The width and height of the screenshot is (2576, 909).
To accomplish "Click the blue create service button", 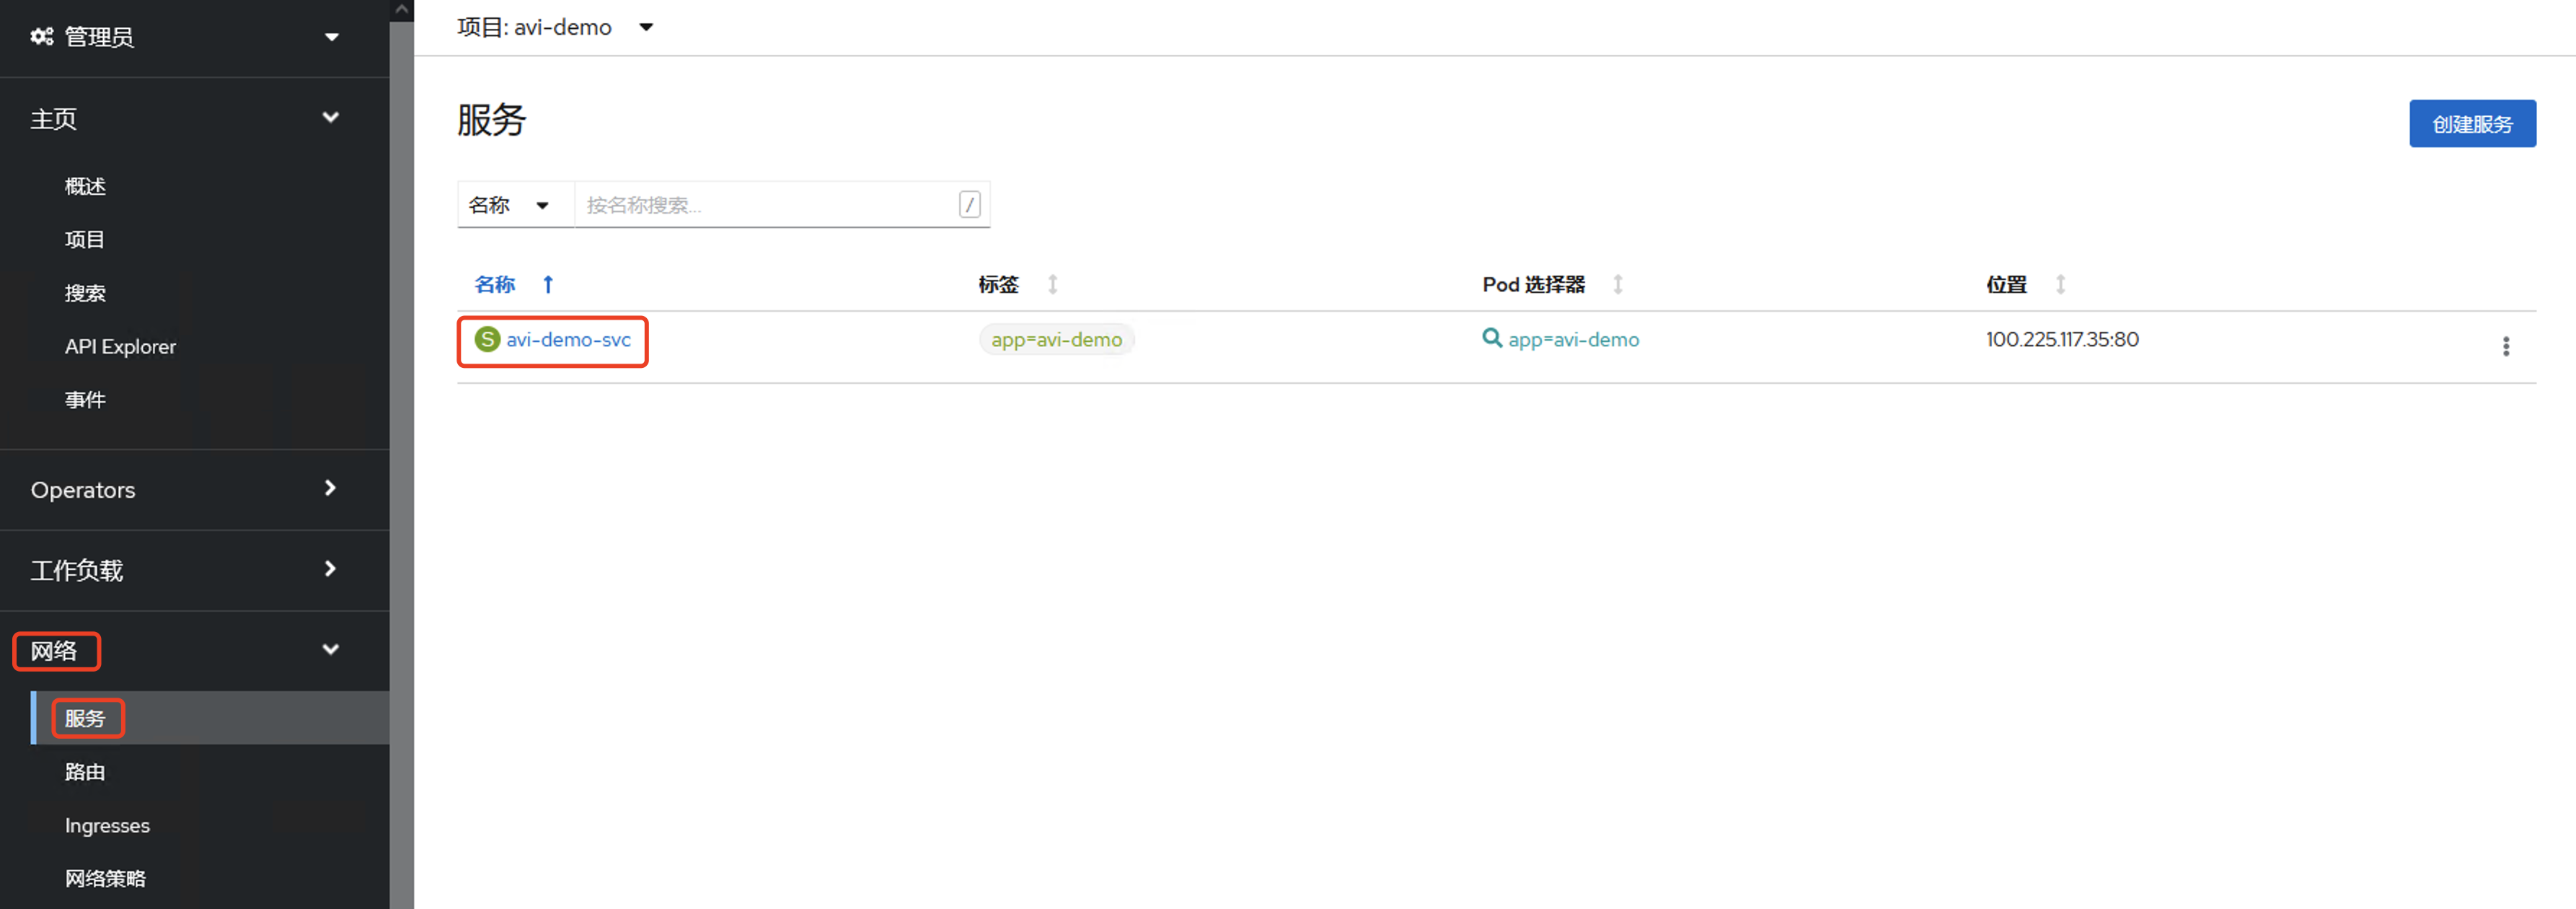I will click(2471, 124).
